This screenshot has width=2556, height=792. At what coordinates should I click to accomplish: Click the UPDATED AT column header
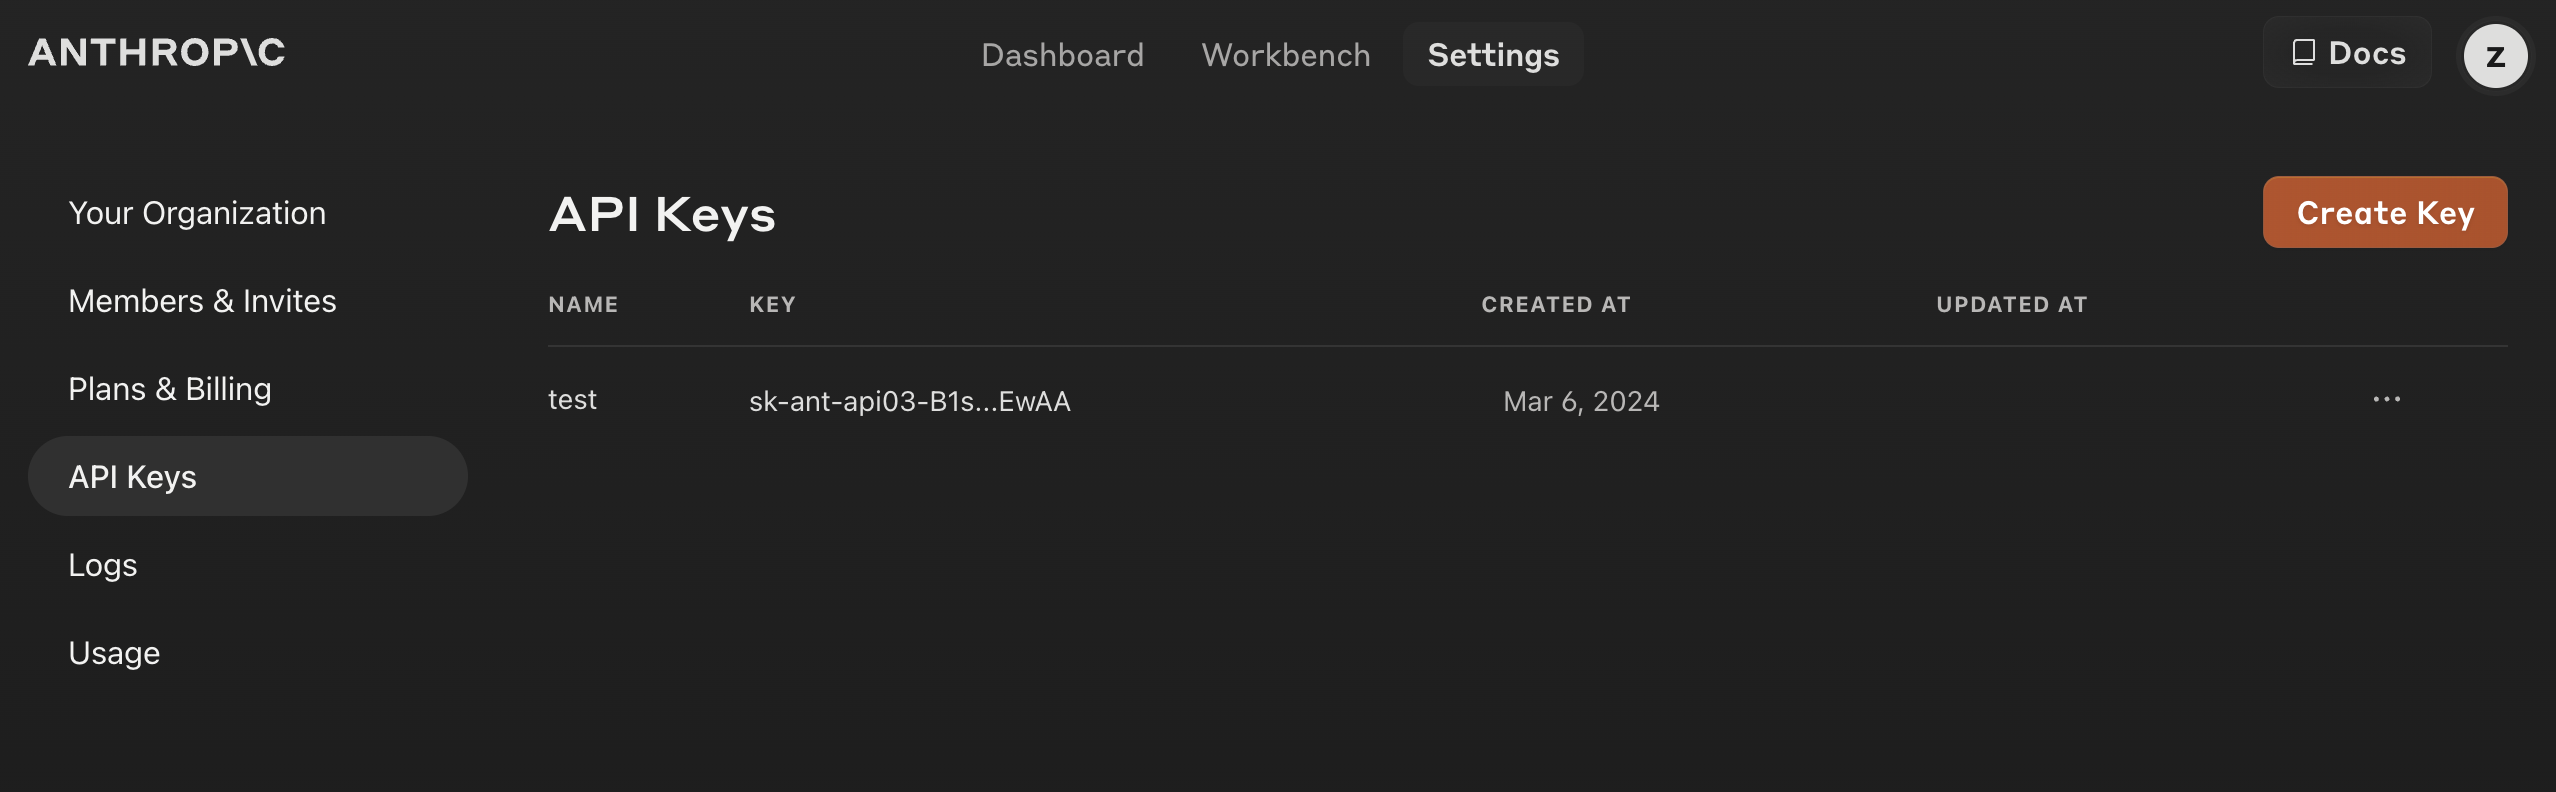pos(2011,305)
